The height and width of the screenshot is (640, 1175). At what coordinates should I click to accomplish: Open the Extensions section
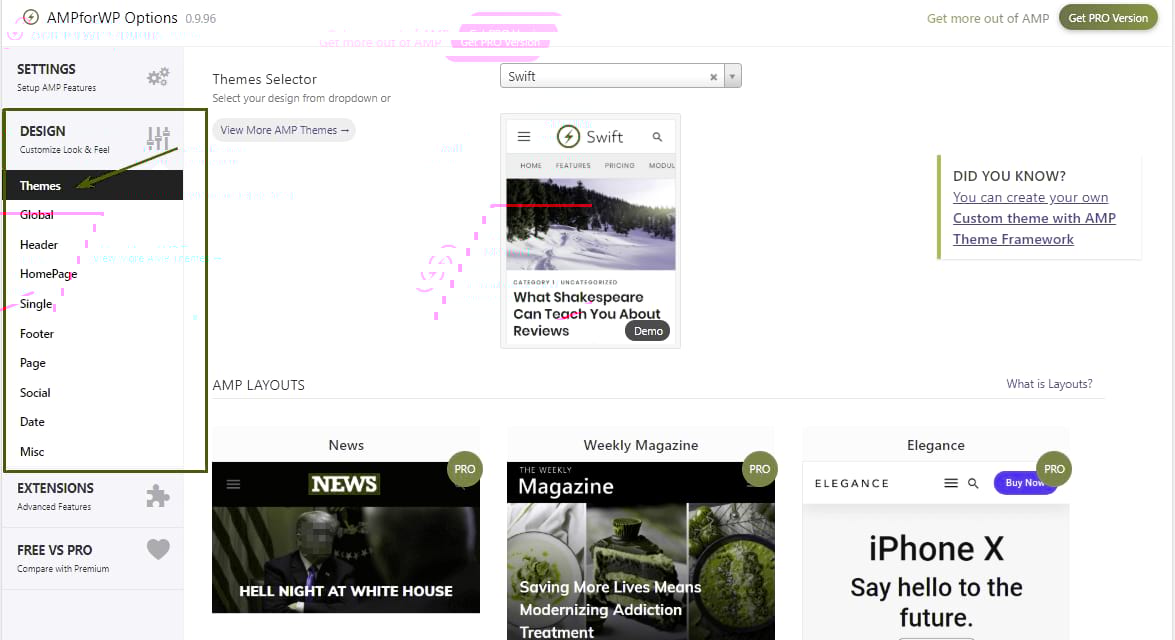pos(93,496)
